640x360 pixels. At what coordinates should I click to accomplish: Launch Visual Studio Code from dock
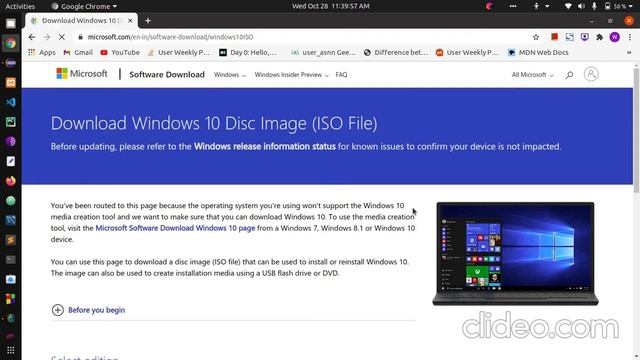[x=11, y=102]
